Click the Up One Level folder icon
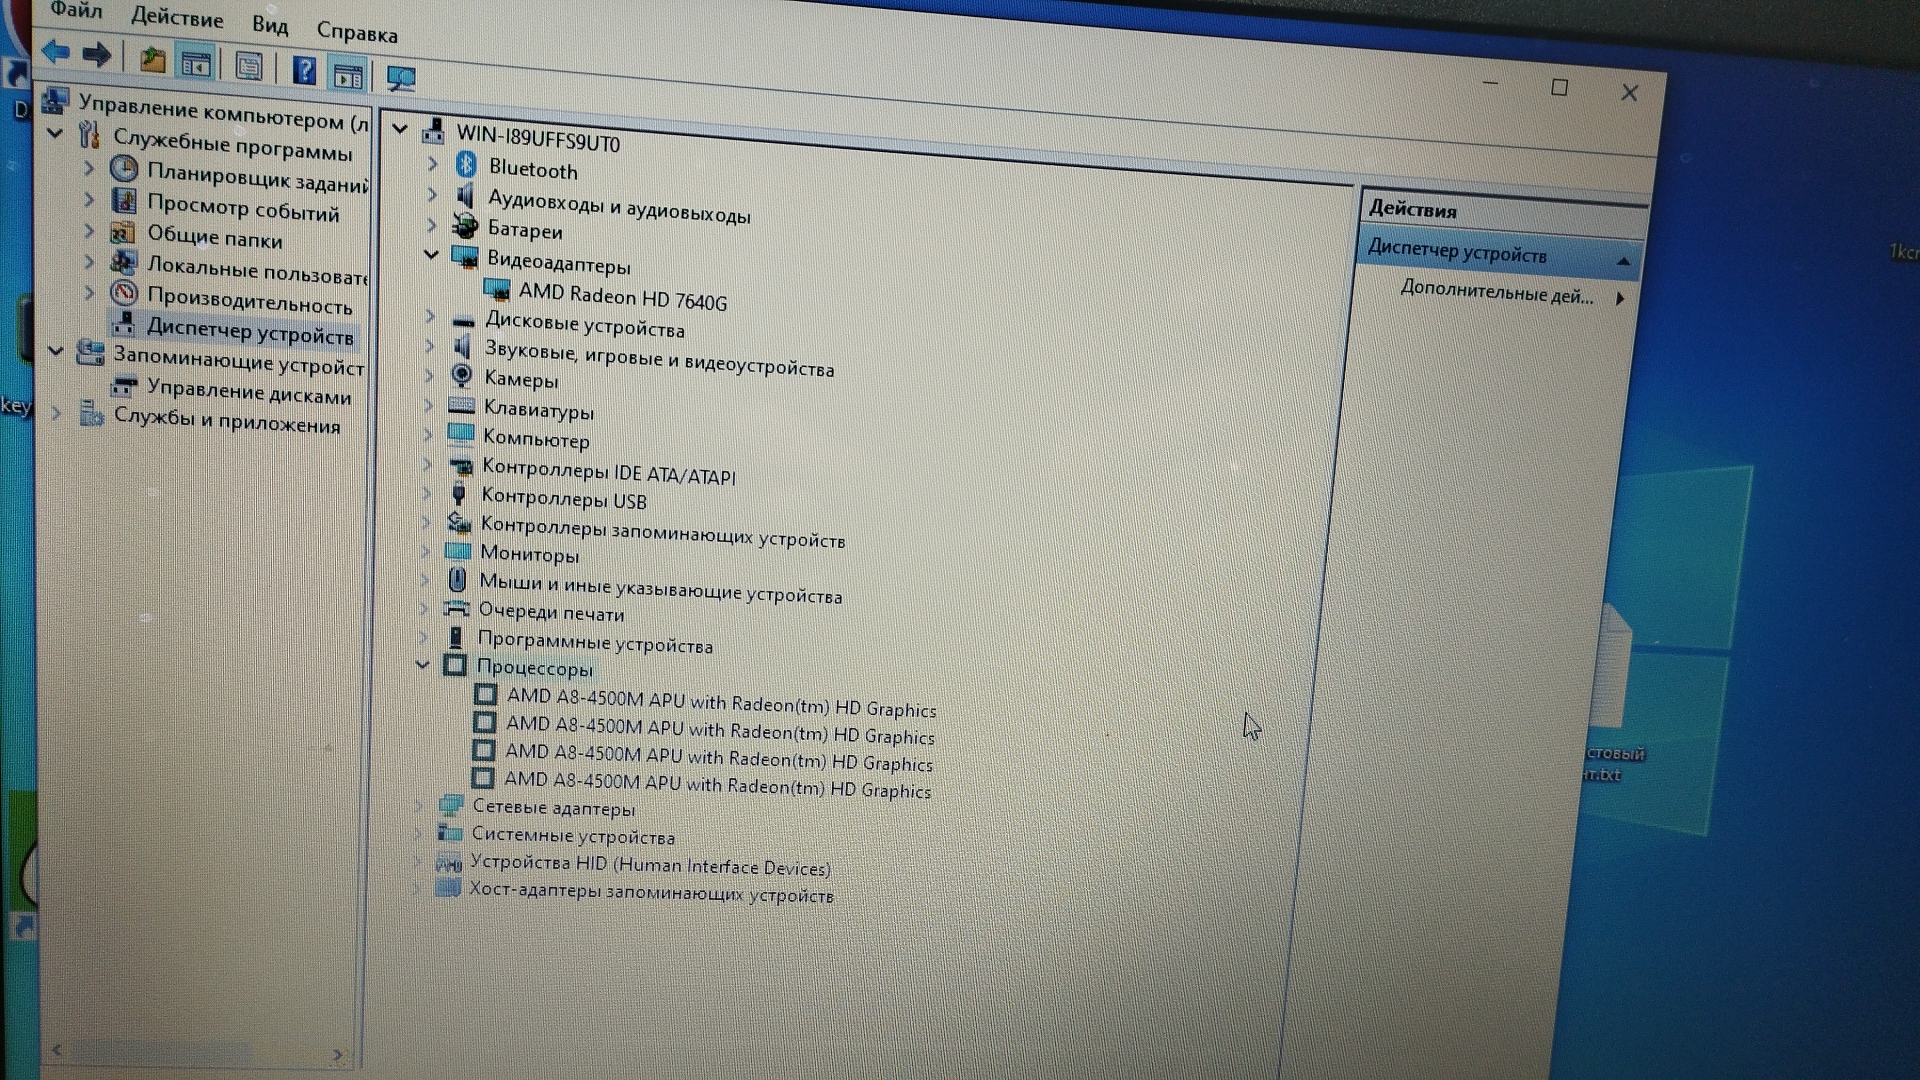This screenshot has width=1920, height=1080. pyautogui.click(x=152, y=60)
